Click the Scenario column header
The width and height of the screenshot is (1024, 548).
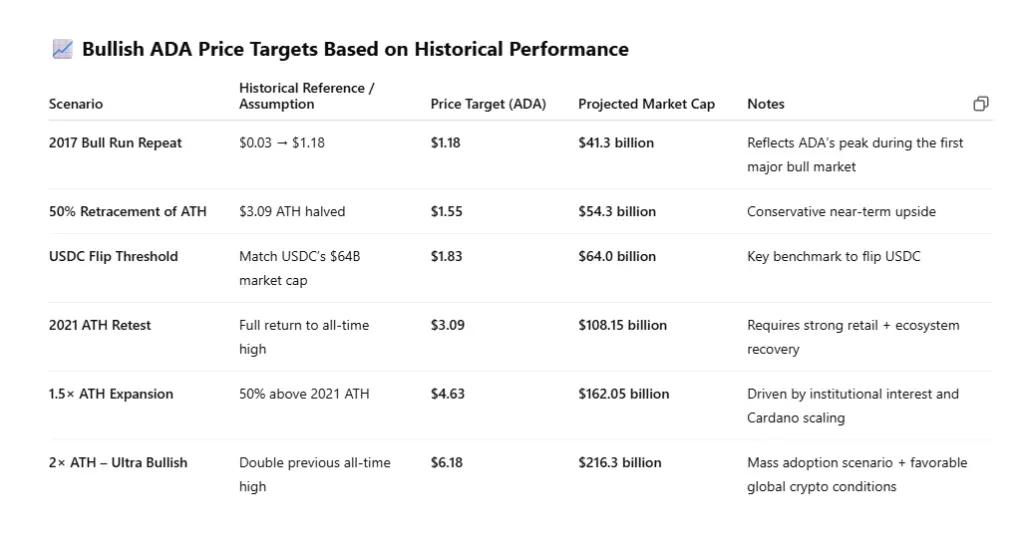(76, 104)
